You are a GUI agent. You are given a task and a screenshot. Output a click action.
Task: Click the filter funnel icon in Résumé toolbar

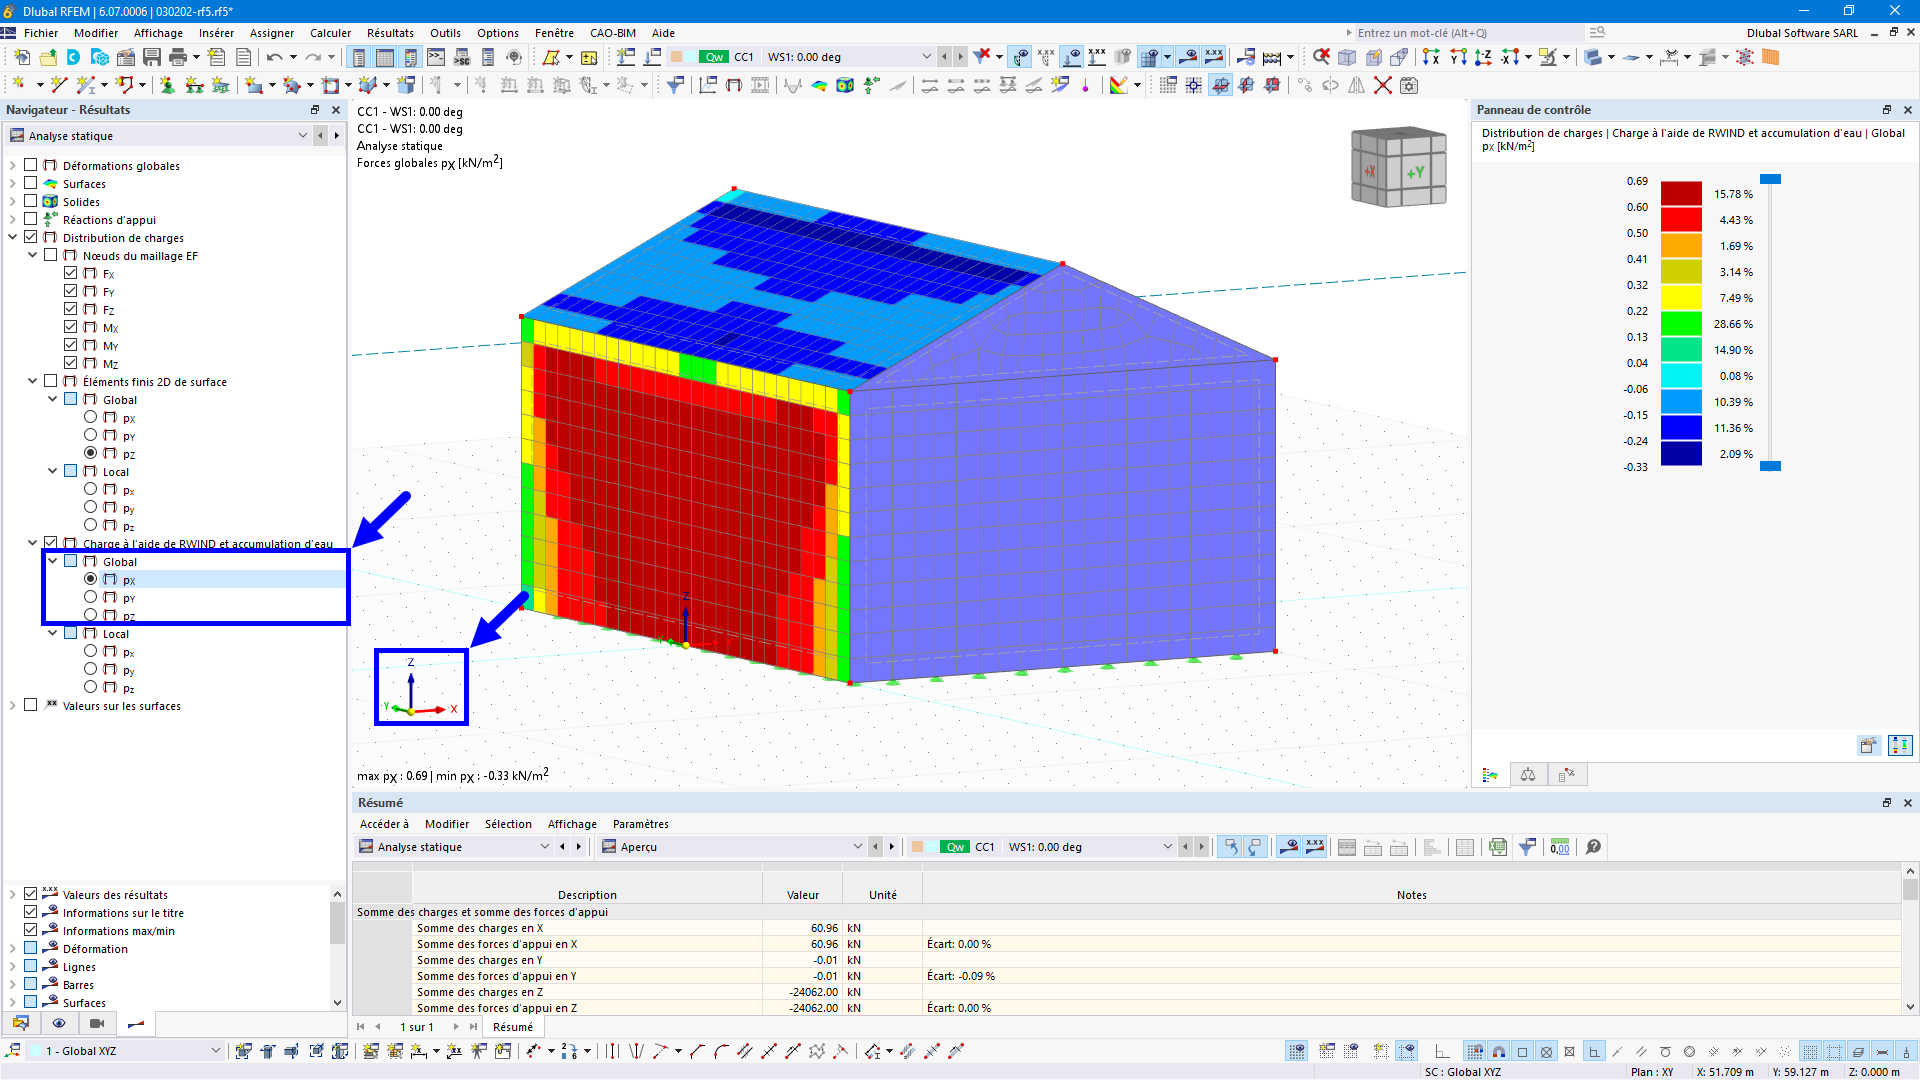click(x=1527, y=847)
